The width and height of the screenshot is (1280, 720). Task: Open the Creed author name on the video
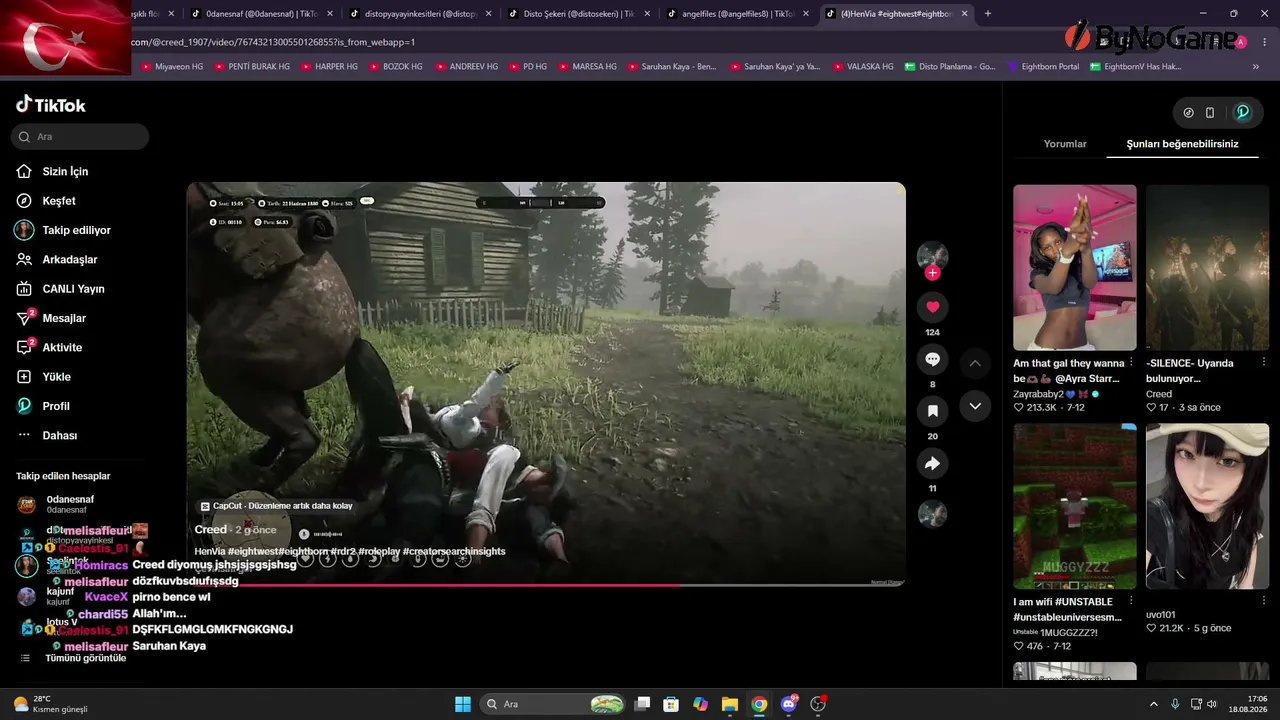[210, 530]
